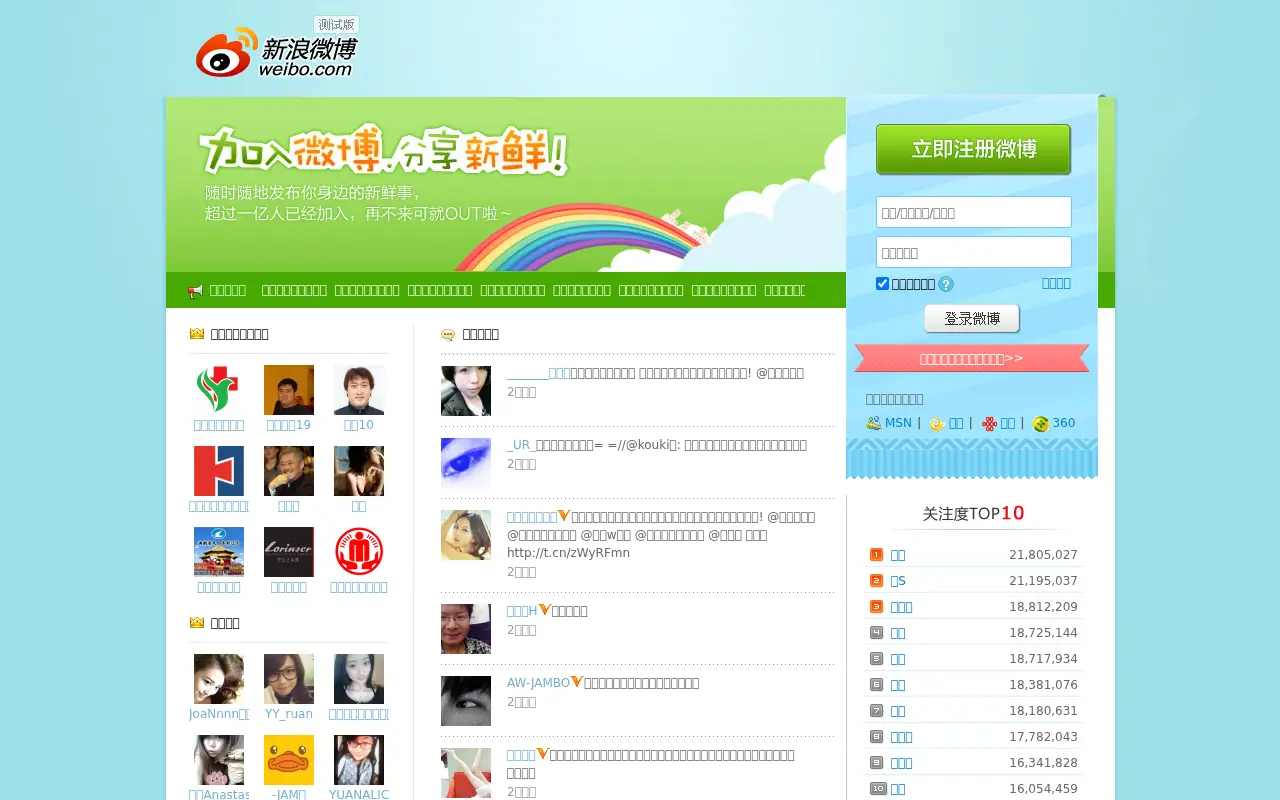
Task: Click the green 360 login icon
Action: (1041, 424)
